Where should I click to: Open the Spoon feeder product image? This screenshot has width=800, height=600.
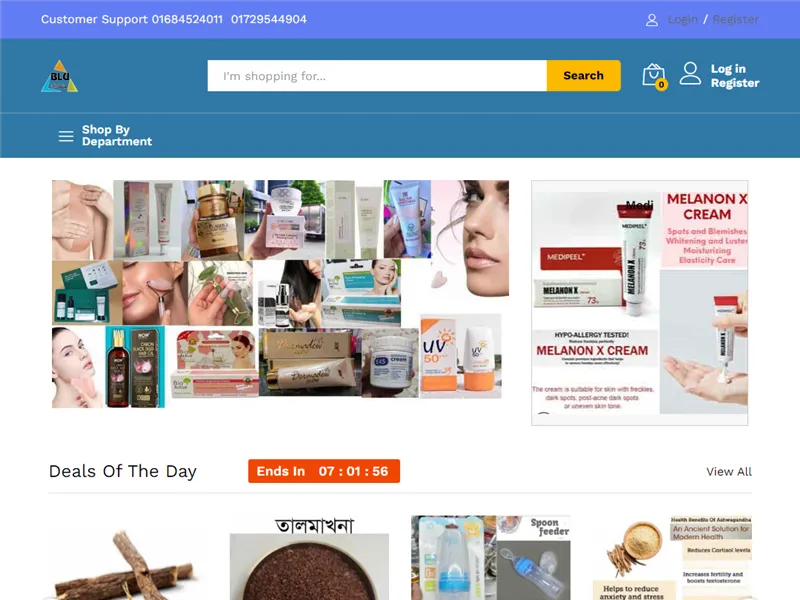click(x=491, y=558)
